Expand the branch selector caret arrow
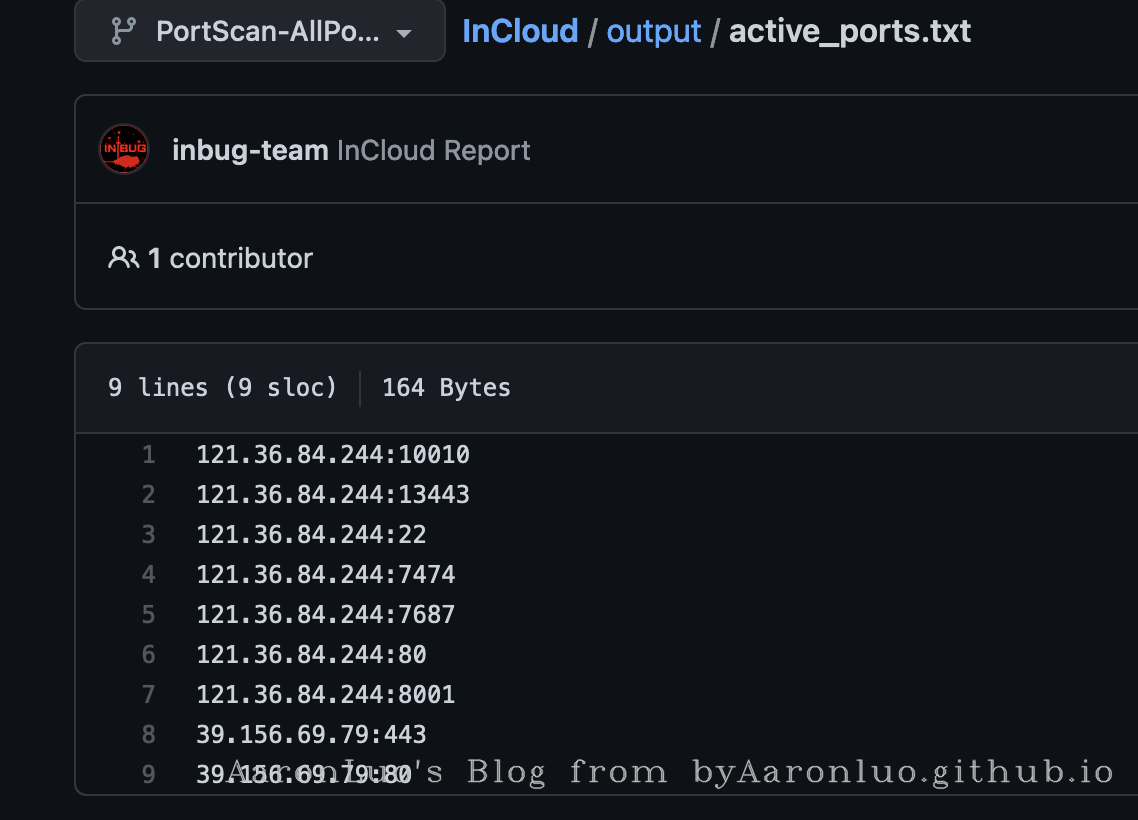Screen dimensions: 1138x820 [404, 33]
